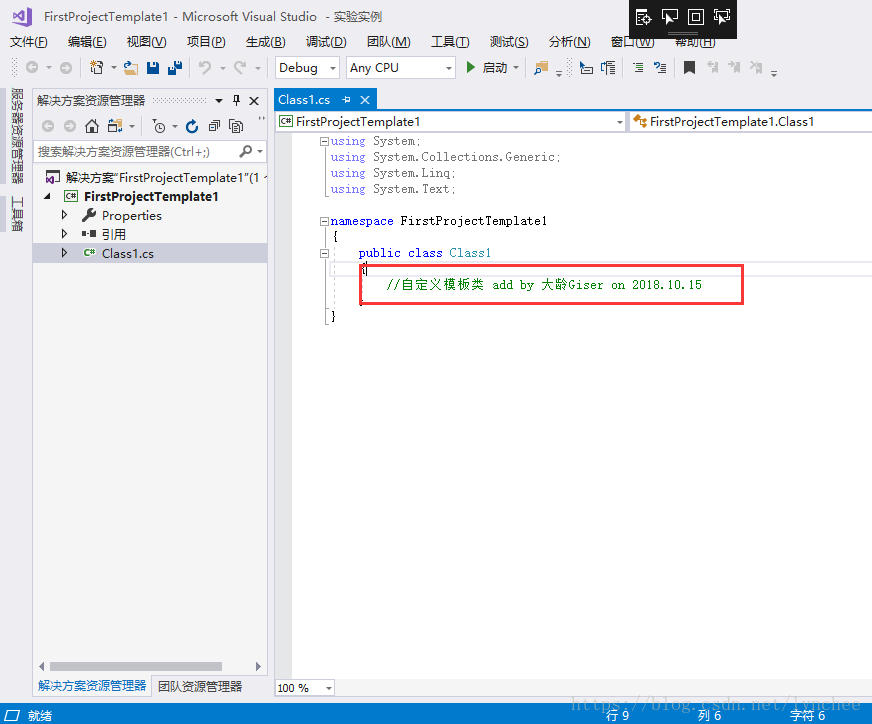Click the Find in Files toolbar icon
Viewport: 872px width, 724px height.
541,68
